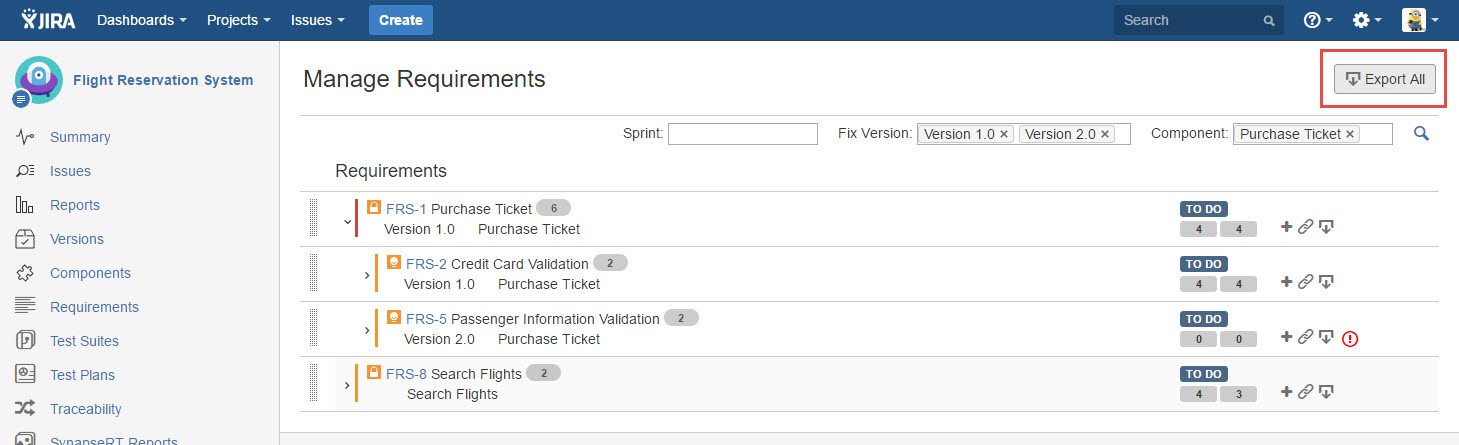The width and height of the screenshot is (1459, 445).
Task: Open Test Suites from sidebar
Action: [x=84, y=341]
